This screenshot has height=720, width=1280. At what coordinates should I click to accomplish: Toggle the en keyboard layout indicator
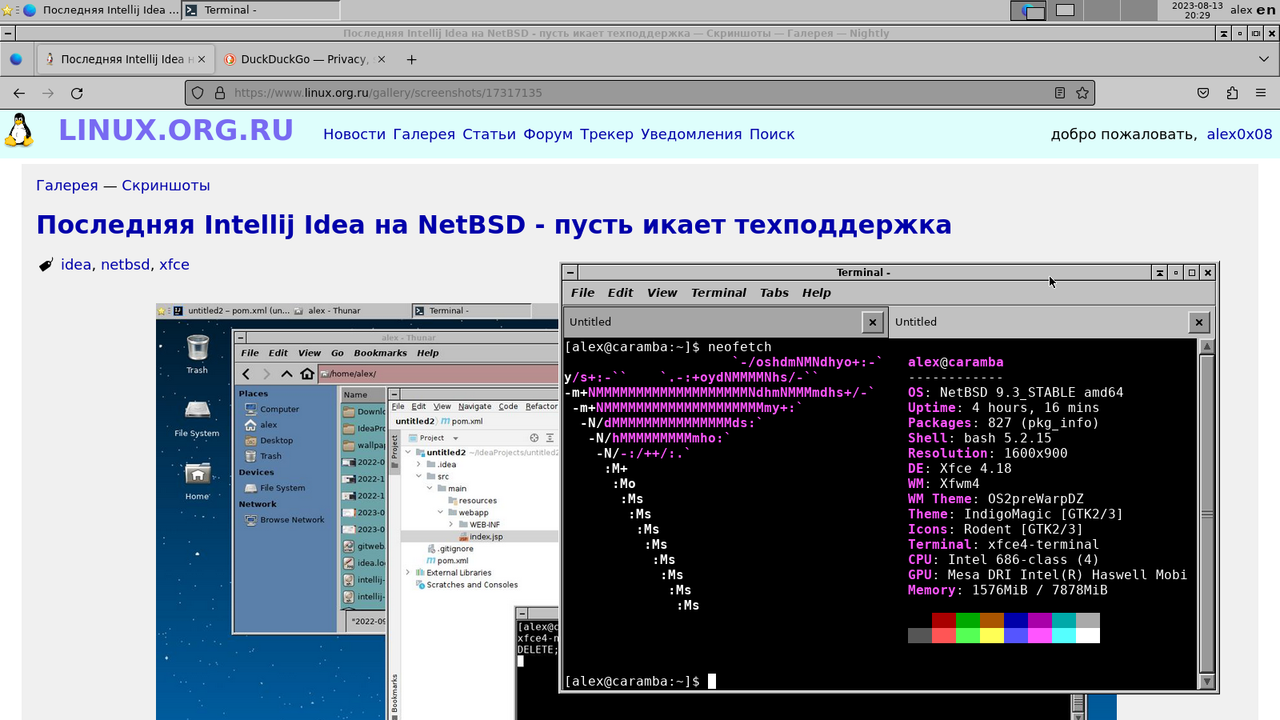coord(1266,10)
